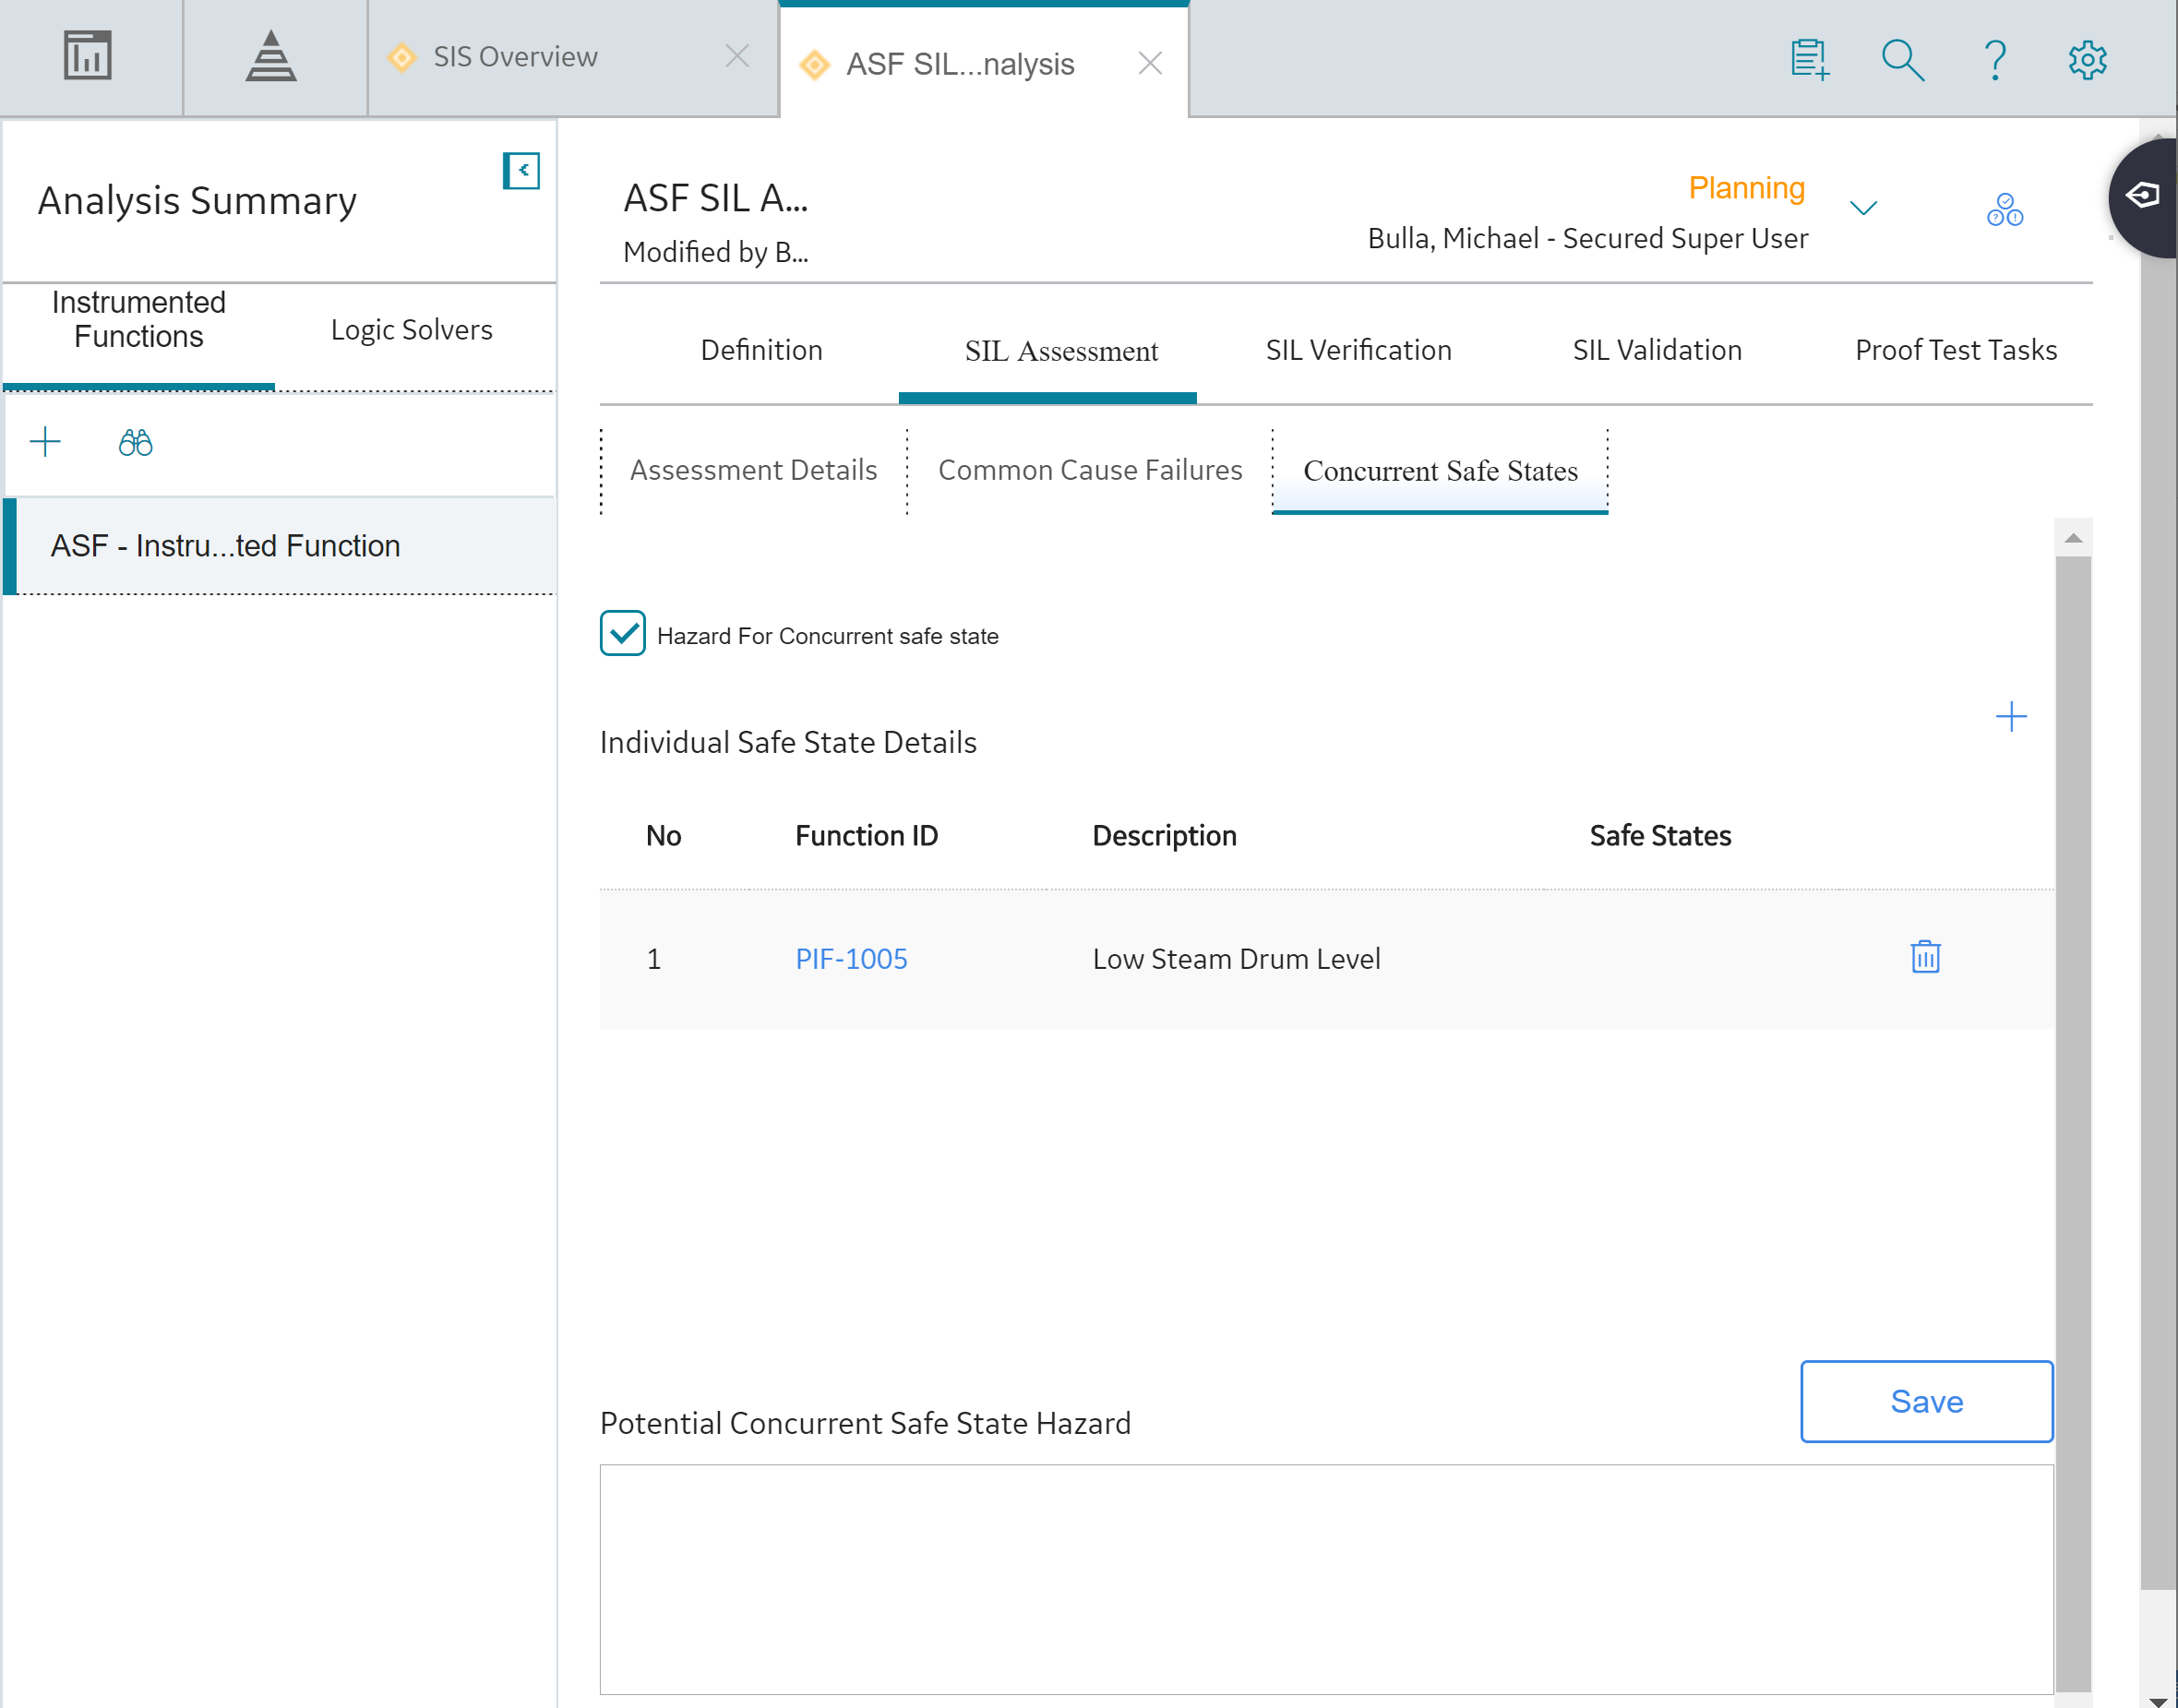Click the Description column header
The width and height of the screenshot is (2178, 1708).
[1164, 836]
